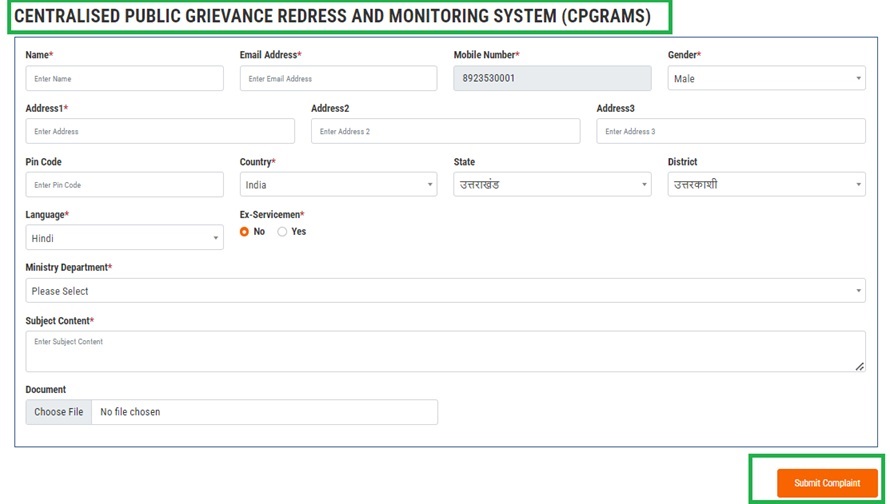890x504 pixels.
Task: Expand the State dropdown
Action: click(552, 185)
